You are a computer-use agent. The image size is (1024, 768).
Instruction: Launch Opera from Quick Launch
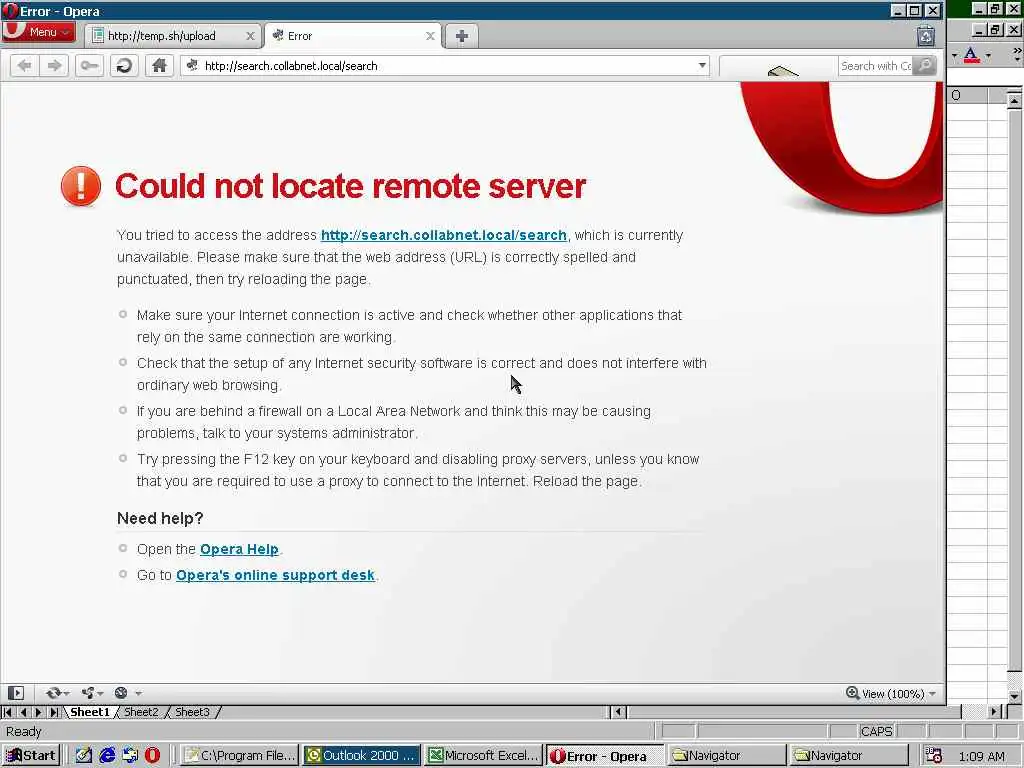152,756
